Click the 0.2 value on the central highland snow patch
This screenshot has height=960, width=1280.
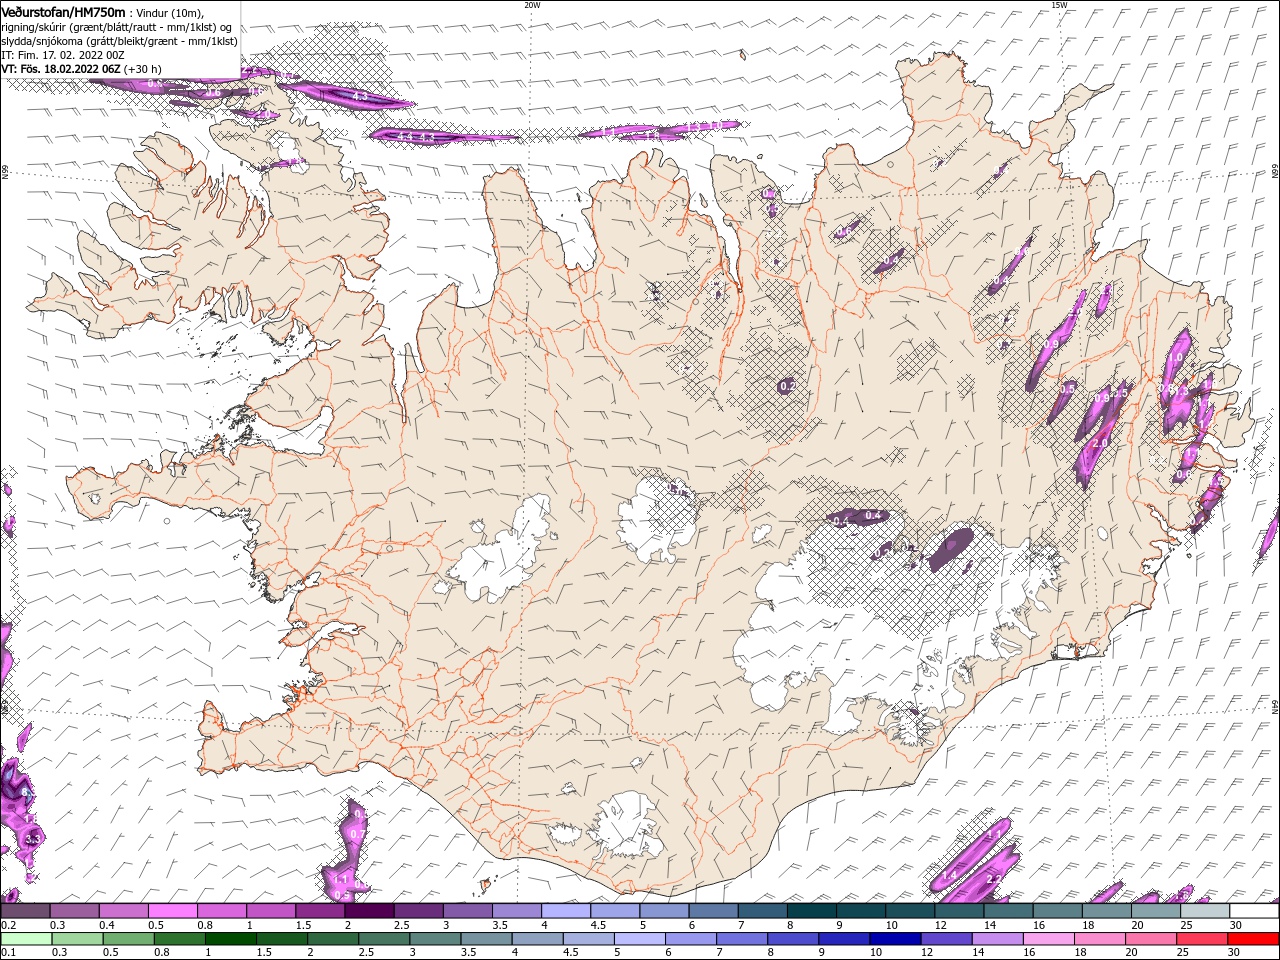pos(787,386)
